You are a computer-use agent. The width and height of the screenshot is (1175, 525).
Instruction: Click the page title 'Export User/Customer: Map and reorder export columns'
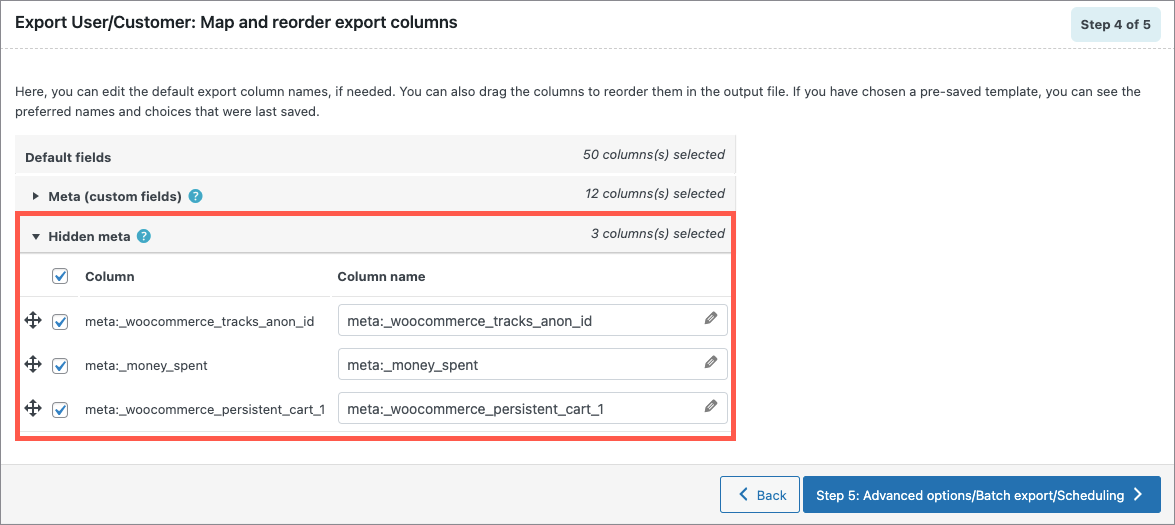point(236,23)
